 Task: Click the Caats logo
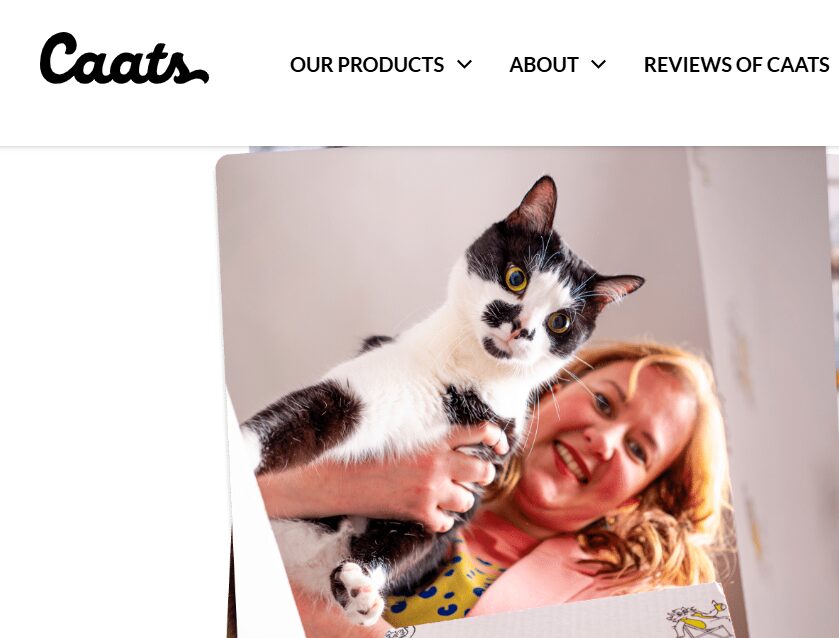point(124,59)
